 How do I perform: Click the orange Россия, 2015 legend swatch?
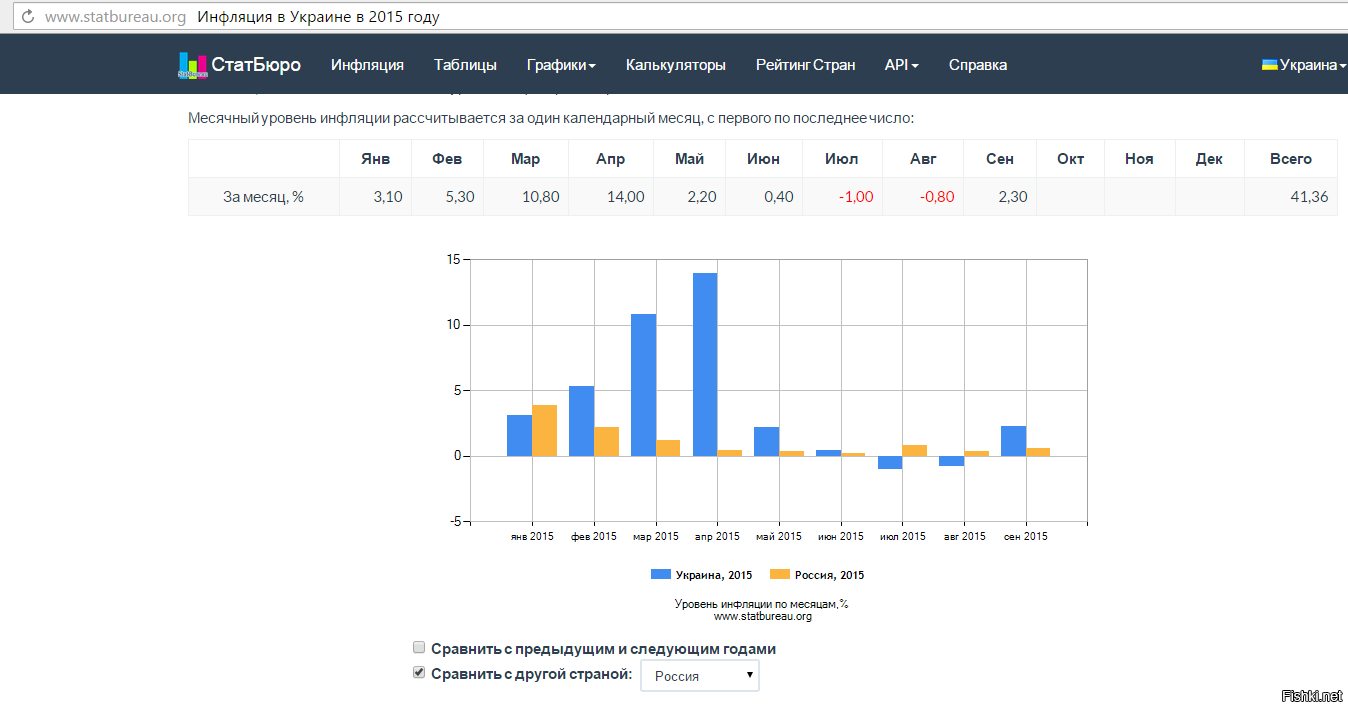point(780,574)
